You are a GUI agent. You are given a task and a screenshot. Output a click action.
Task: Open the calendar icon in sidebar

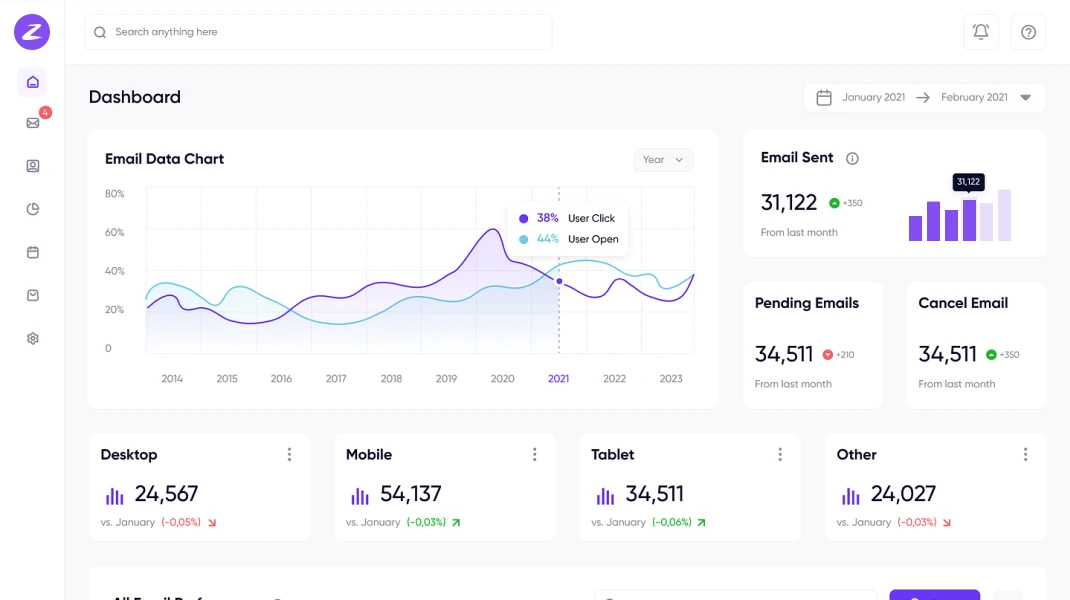tap(32, 252)
